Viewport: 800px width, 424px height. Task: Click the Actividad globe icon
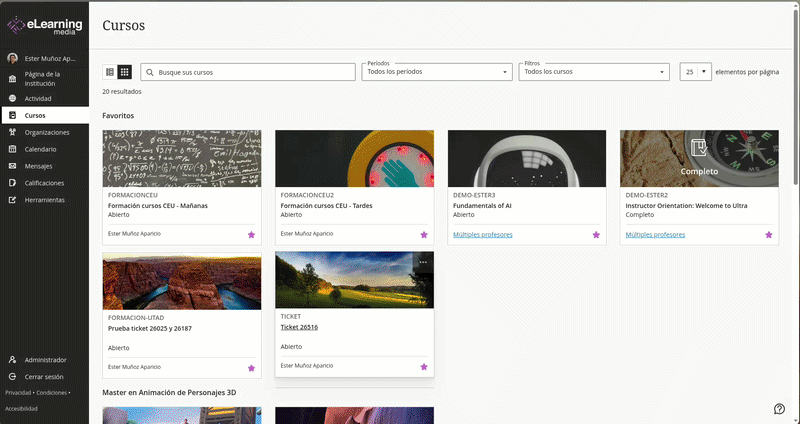coord(13,98)
